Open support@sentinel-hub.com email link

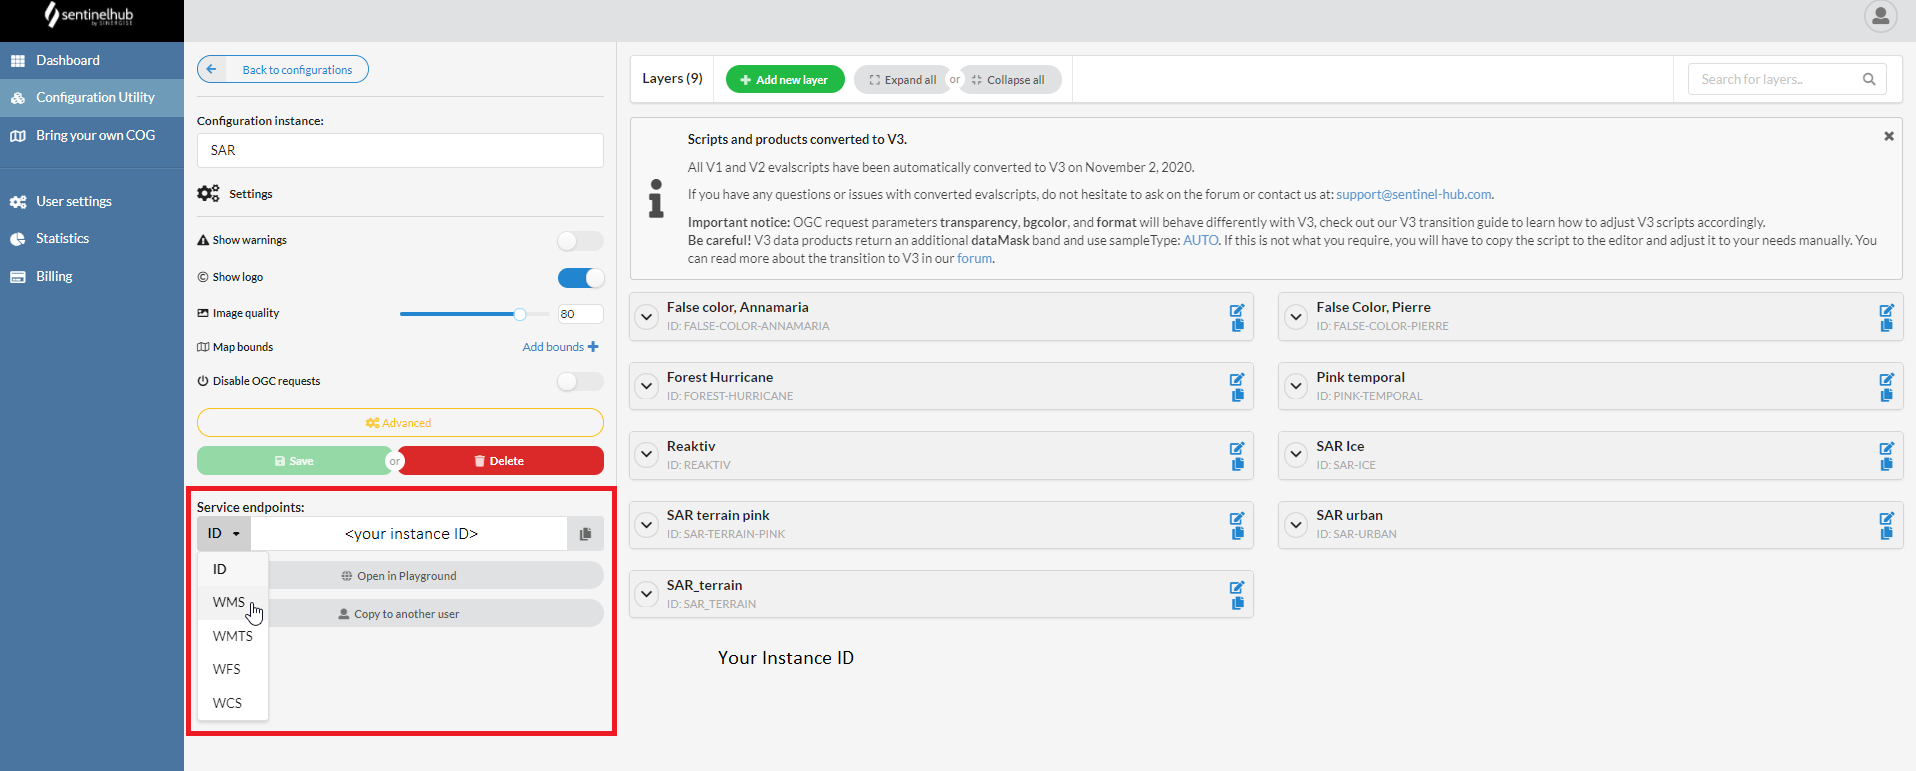(x=1413, y=195)
